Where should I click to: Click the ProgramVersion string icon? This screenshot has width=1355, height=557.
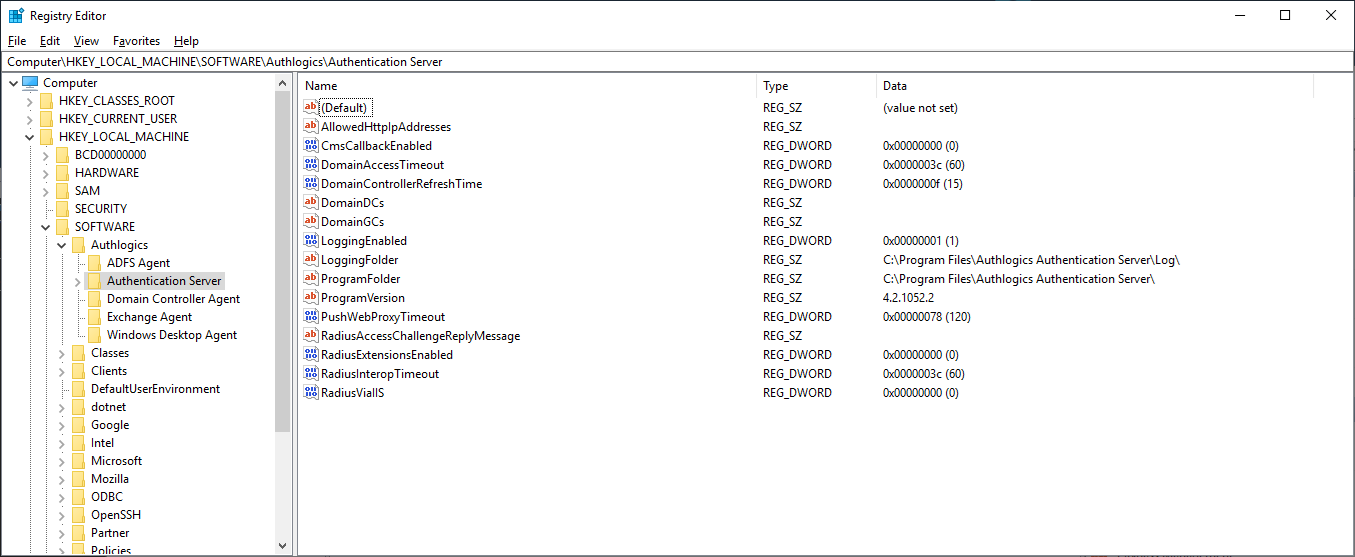click(x=311, y=298)
